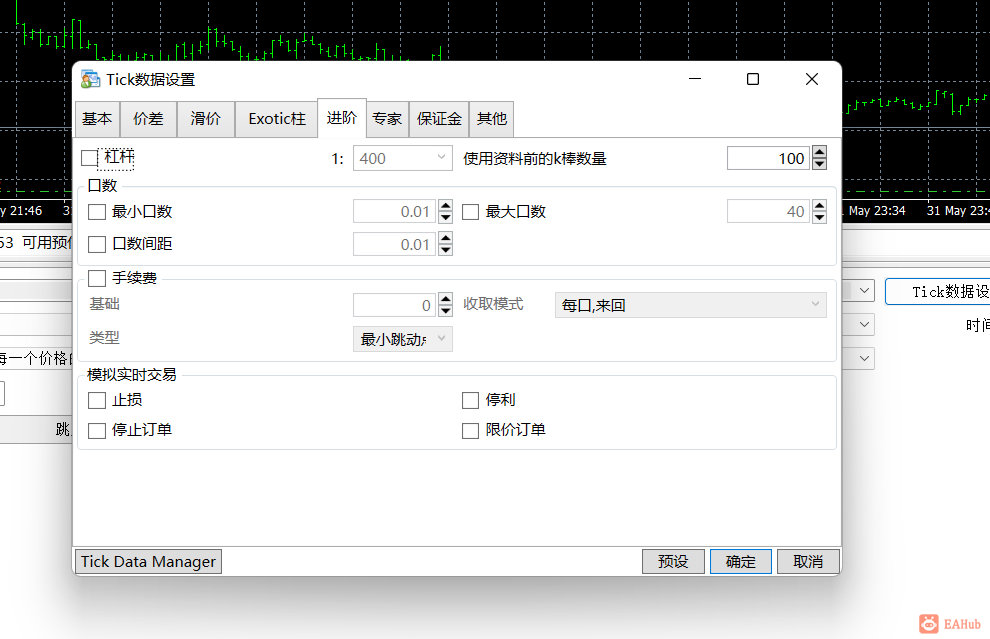Open the first dropdown arrow beside the Tick数据设置 button

coord(864,291)
